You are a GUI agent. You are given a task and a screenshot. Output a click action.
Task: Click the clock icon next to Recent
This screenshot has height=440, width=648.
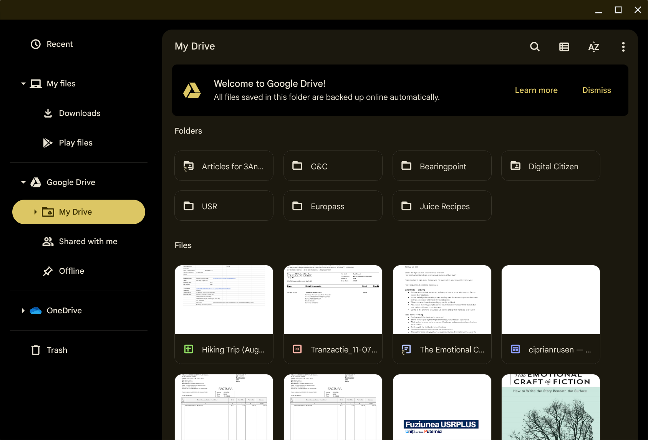coord(36,44)
